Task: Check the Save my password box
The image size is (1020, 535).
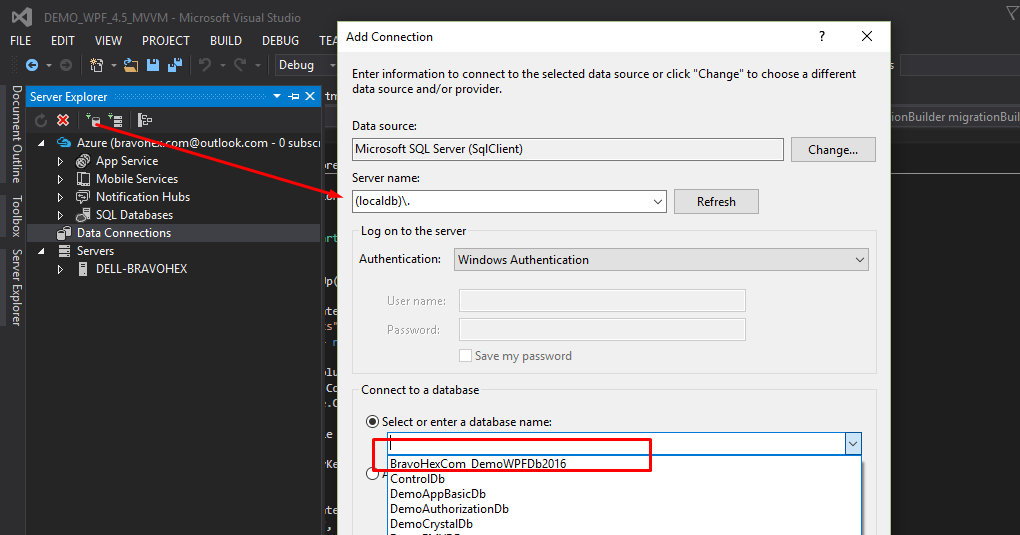Action: (465, 355)
